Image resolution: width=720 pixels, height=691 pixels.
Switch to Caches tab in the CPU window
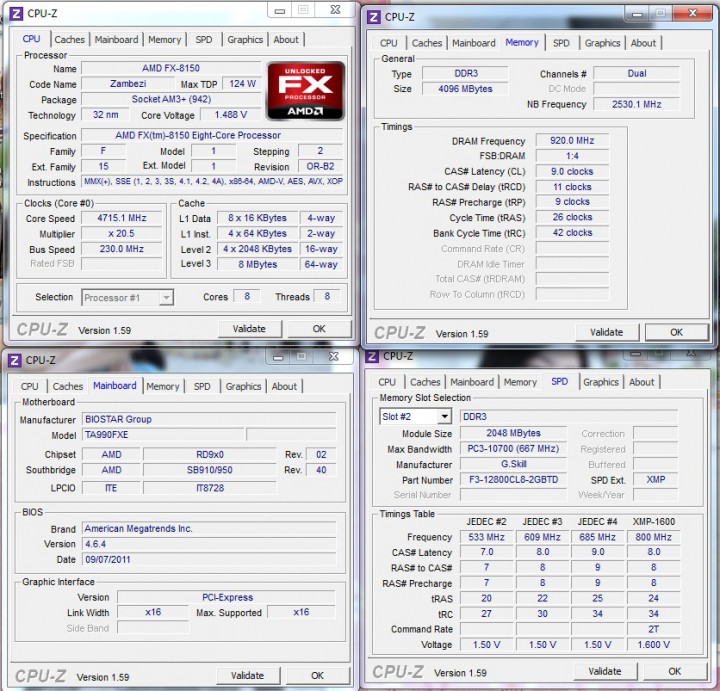coord(69,39)
